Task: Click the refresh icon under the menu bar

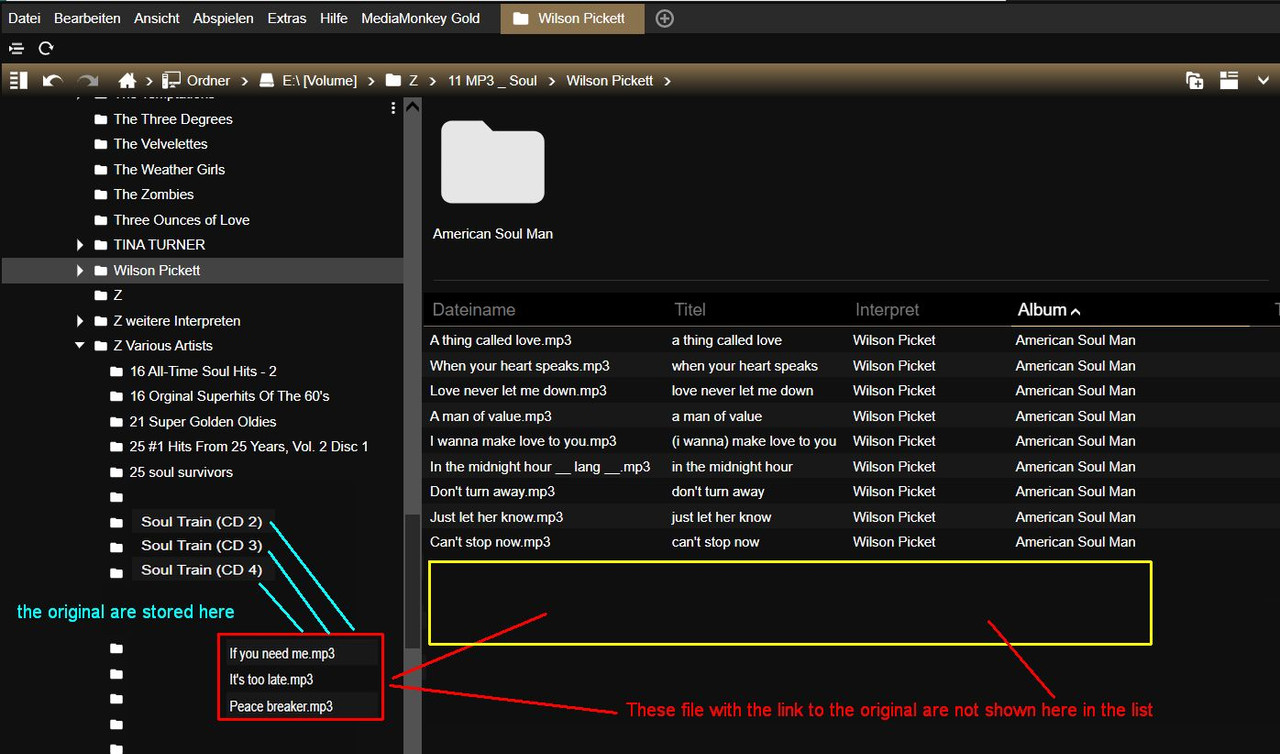Action: coord(46,48)
